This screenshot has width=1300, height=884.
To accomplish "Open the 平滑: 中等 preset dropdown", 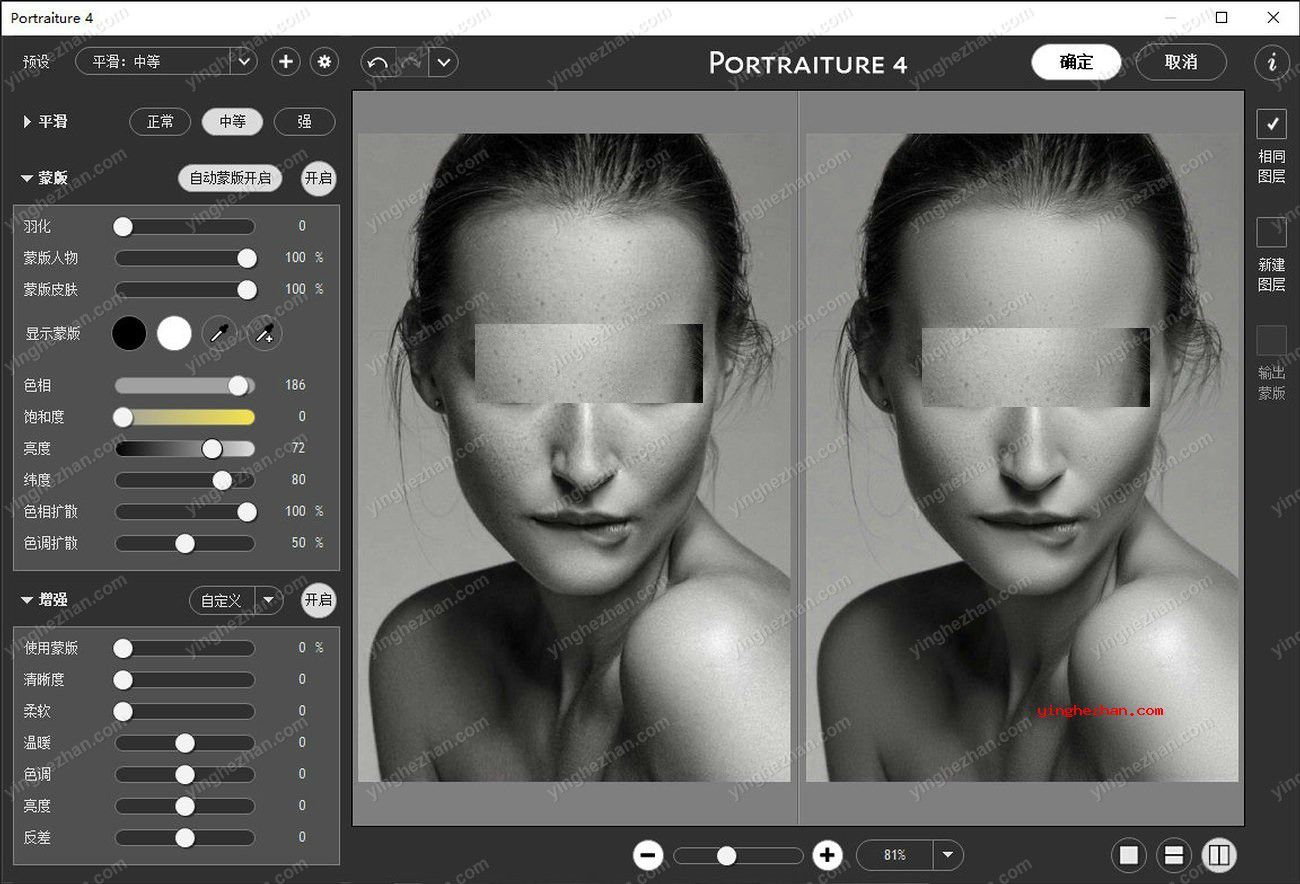I will (x=166, y=62).
